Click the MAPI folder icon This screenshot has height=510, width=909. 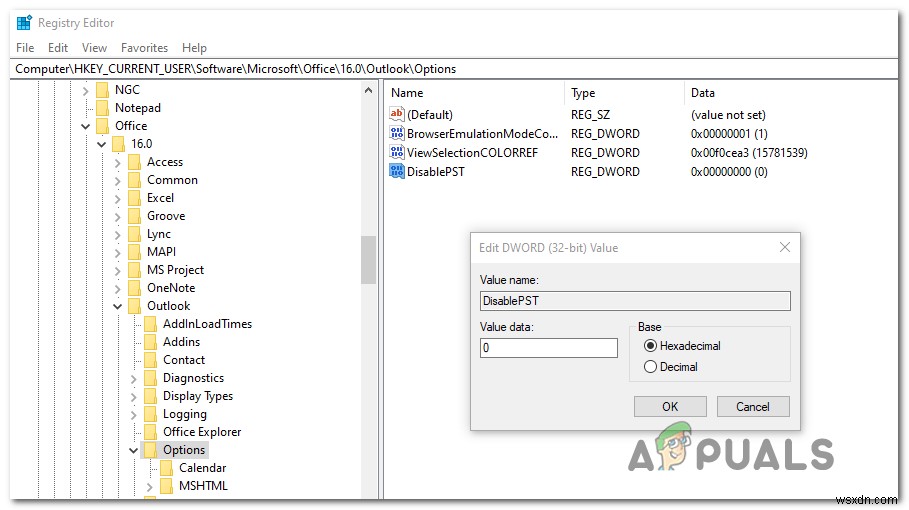(x=134, y=252)
